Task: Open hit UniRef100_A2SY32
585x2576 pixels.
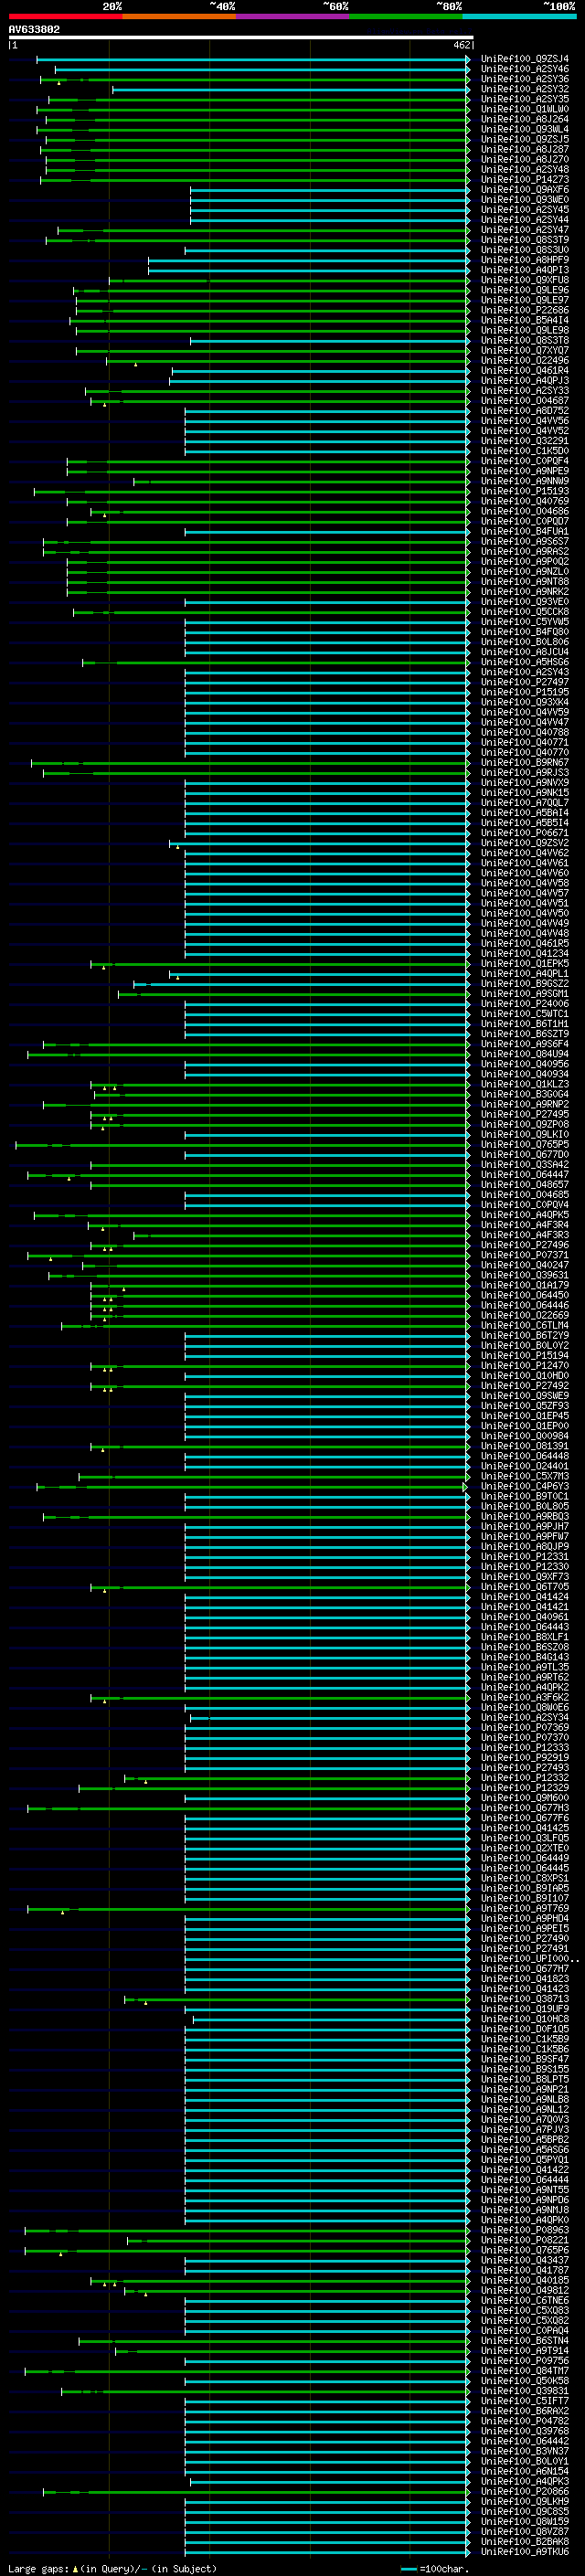Action: pos(525,89)
